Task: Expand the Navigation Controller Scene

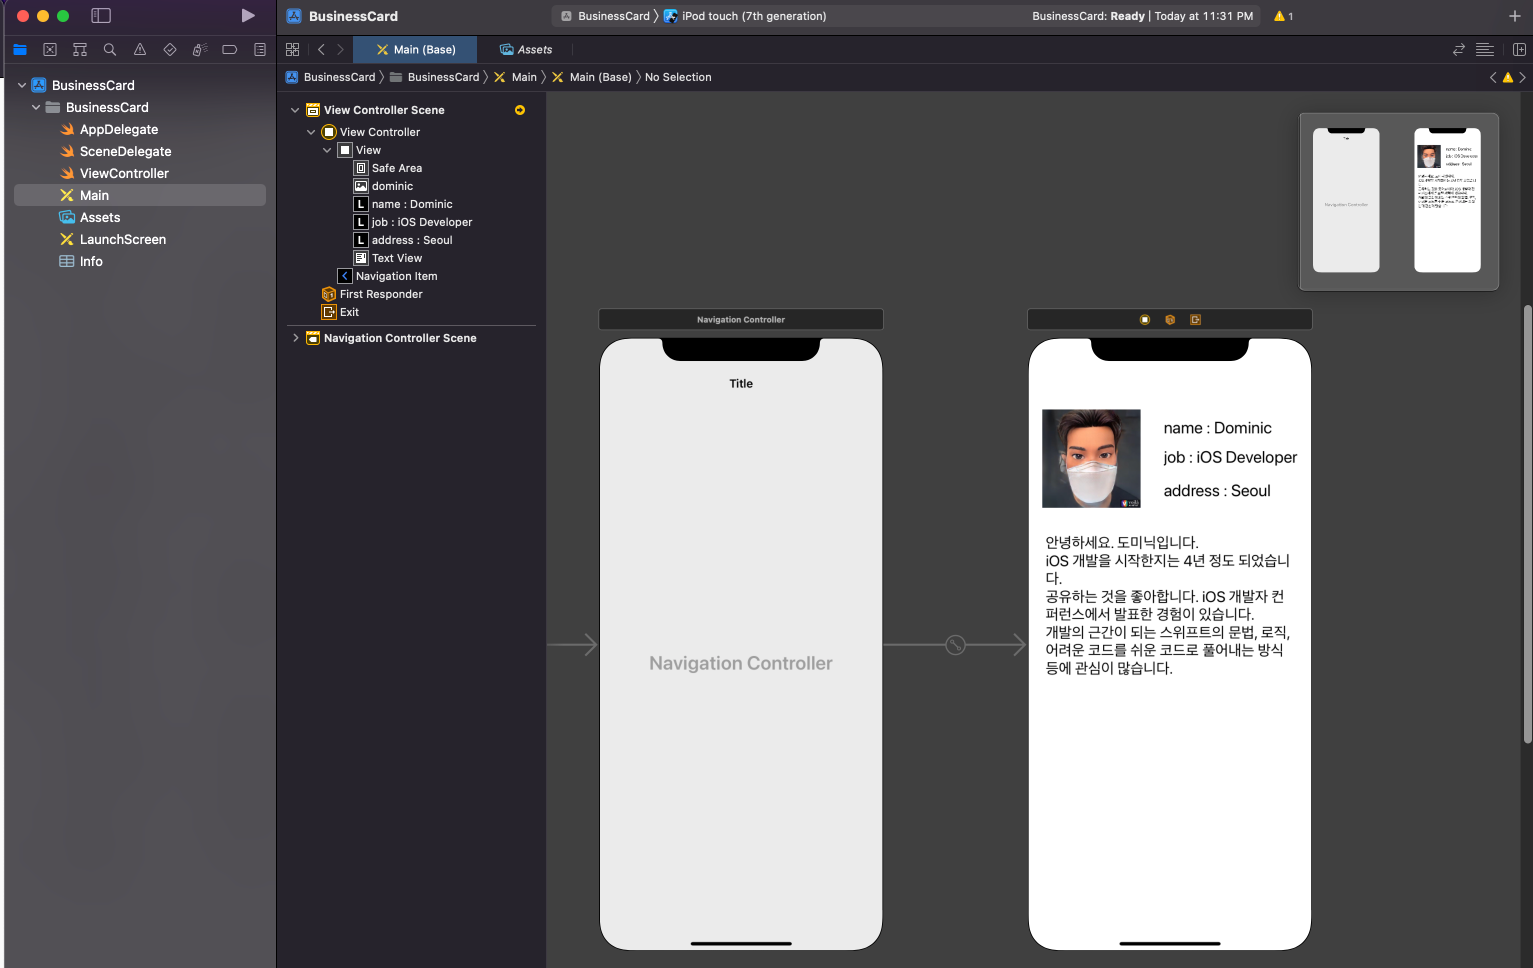Action: coord(294,338)
